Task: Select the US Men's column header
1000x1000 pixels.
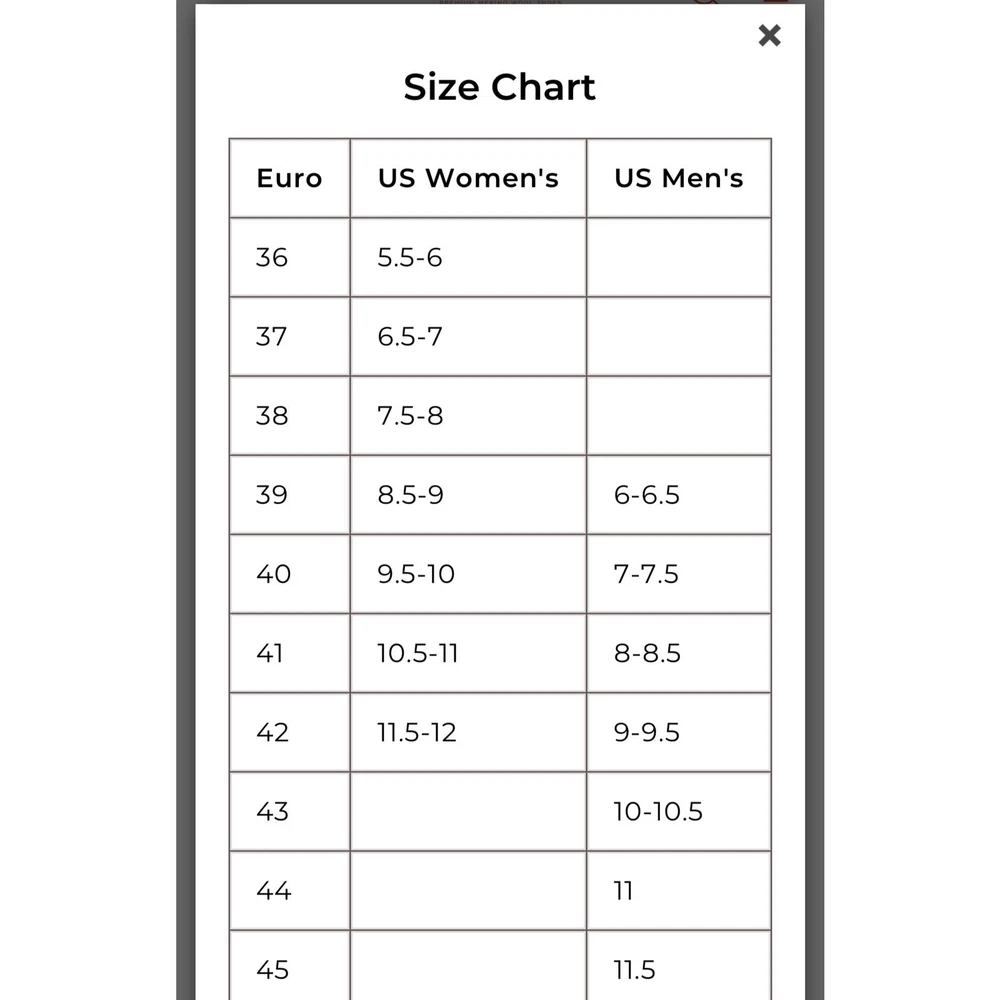Action: (x=679, y=178)
